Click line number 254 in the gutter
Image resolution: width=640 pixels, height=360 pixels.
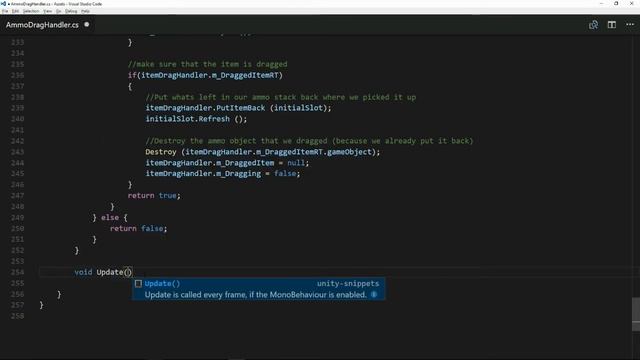click(x=18, y=272)
